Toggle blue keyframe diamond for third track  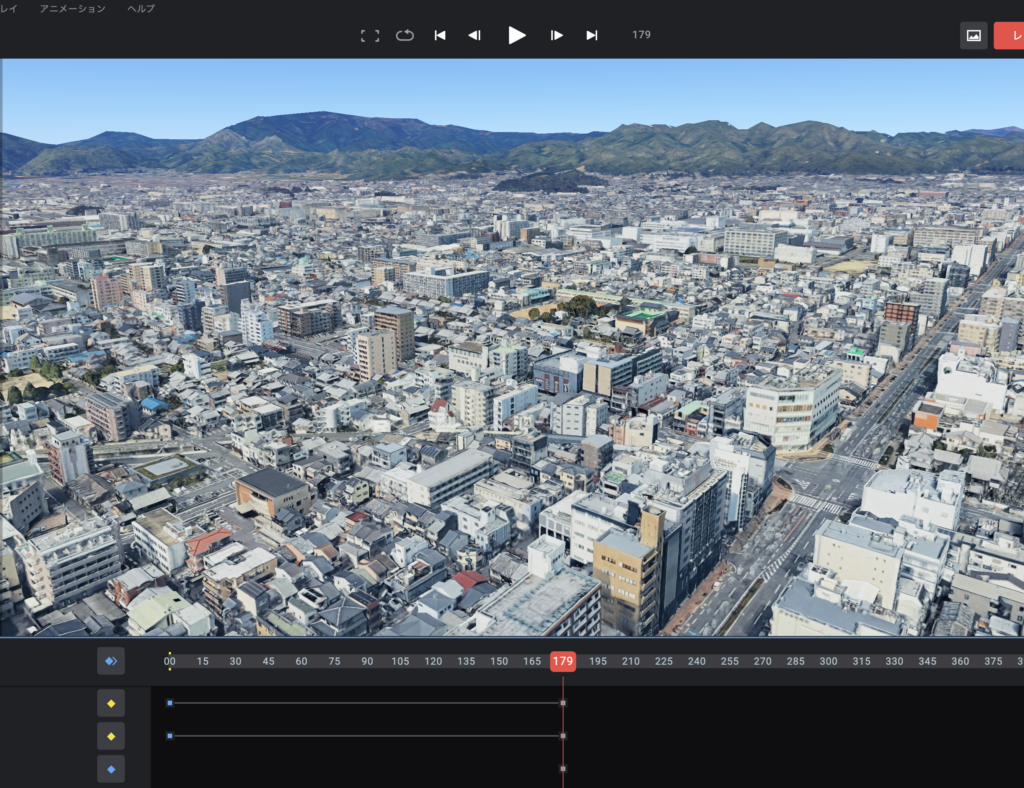tap(111, 769)
